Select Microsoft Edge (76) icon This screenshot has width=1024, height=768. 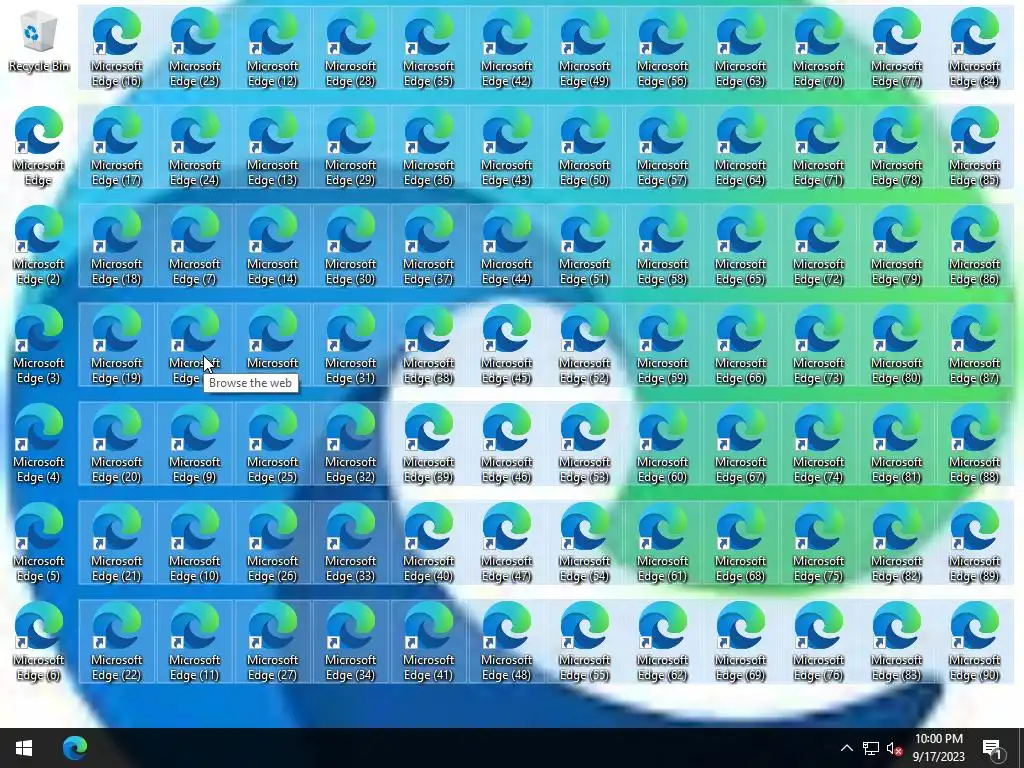818,642
